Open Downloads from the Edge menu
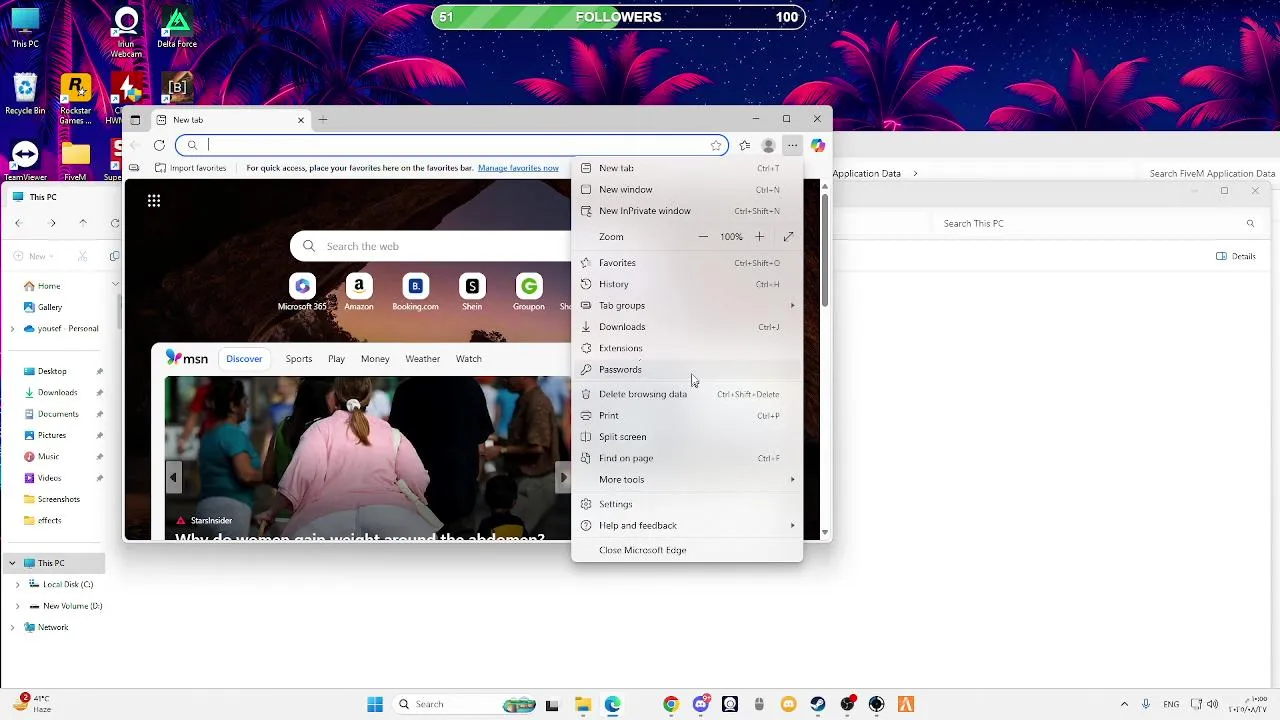The width and height of the screenshot is (1280, 720). click(686, 327)
